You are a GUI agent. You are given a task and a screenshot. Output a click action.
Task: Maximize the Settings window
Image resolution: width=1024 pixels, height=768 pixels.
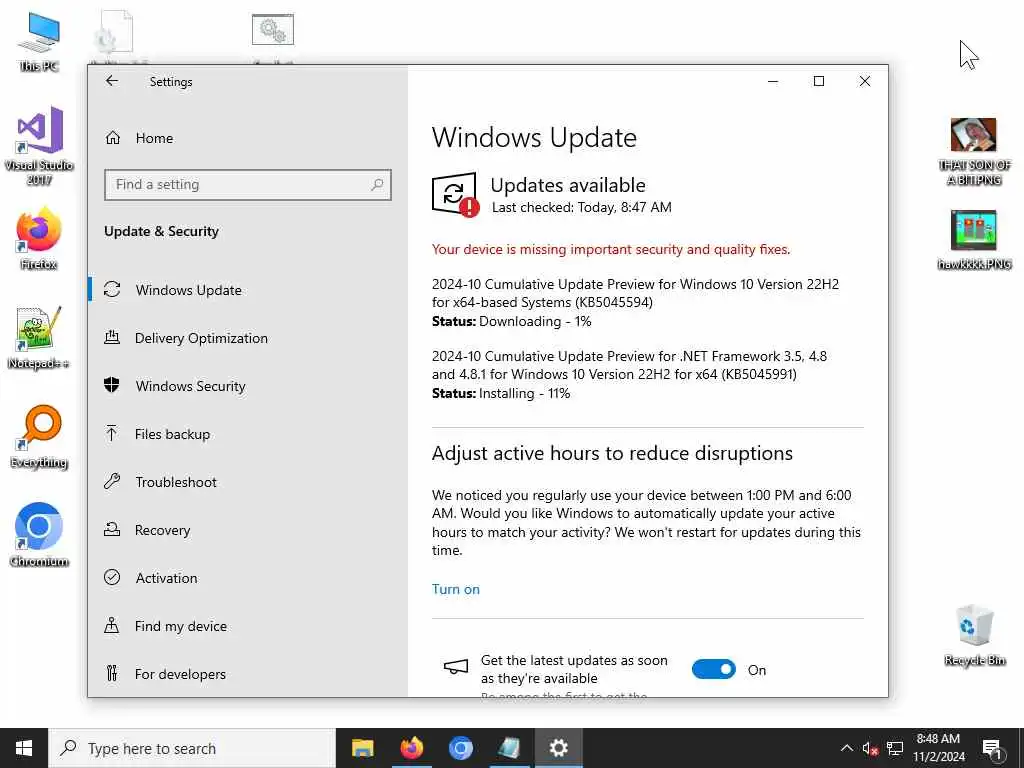[x=819, y=81]
